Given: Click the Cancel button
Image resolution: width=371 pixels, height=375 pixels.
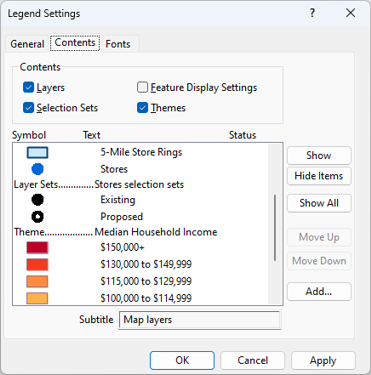Looking at the screenshot, I should [x=252, y=360].
